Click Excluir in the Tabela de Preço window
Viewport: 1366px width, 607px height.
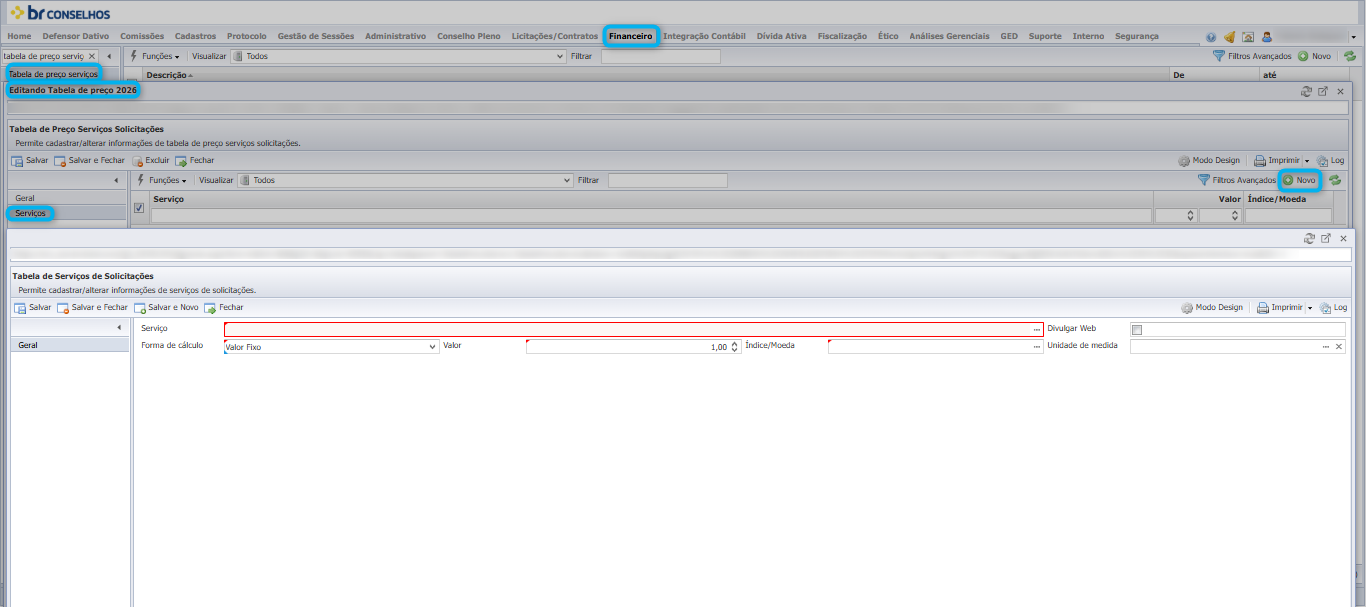click(150, 160)
